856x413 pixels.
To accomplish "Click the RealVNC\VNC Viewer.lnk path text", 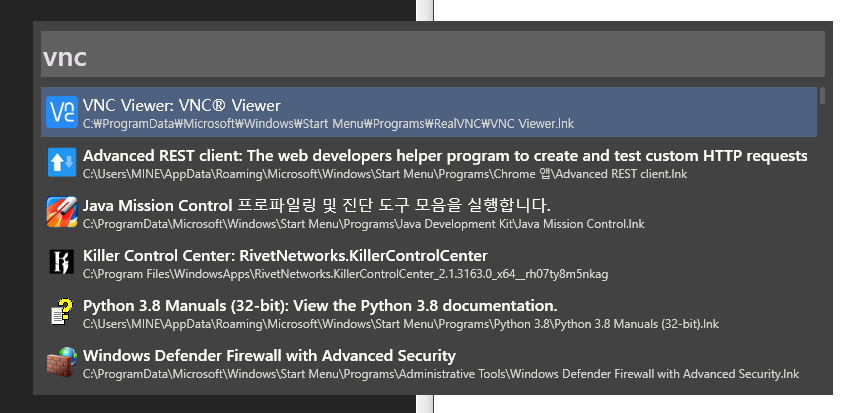I will [329, 124].
